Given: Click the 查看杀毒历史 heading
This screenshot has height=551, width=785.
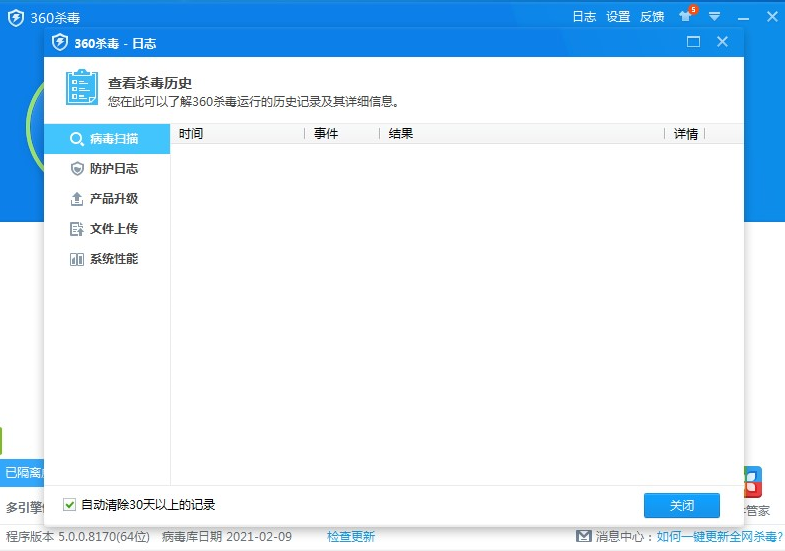Looking at the screenshot, I should pyautogui.click(x=150, y=83).
